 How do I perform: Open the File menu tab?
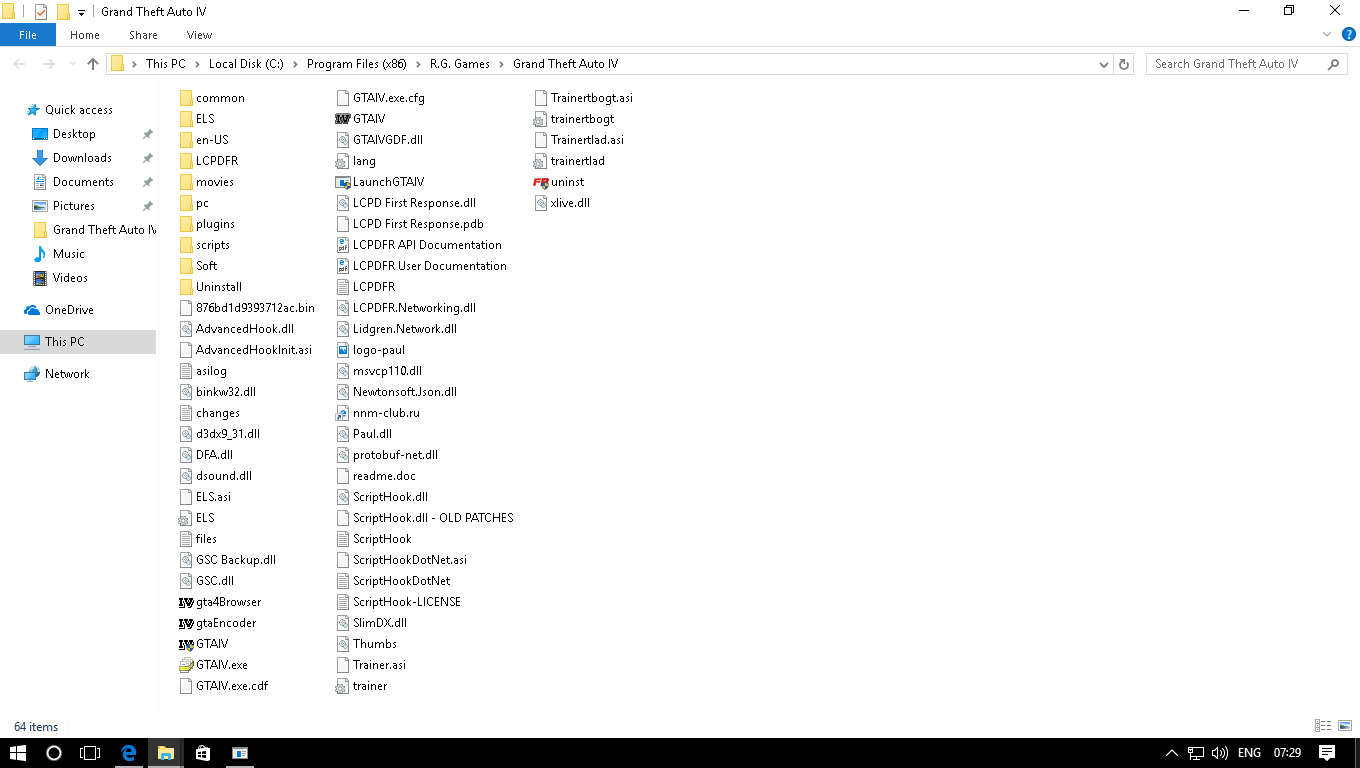coord(28,35)
